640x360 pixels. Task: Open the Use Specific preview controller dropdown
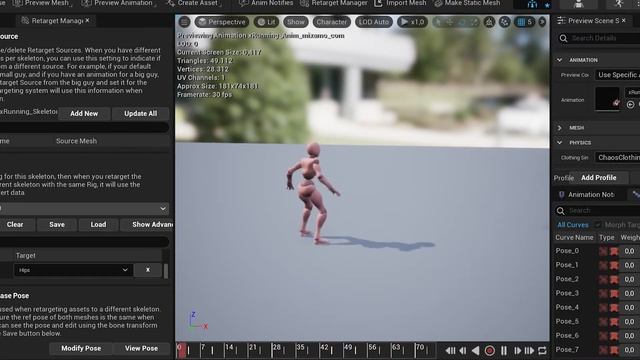coord(617,75)
